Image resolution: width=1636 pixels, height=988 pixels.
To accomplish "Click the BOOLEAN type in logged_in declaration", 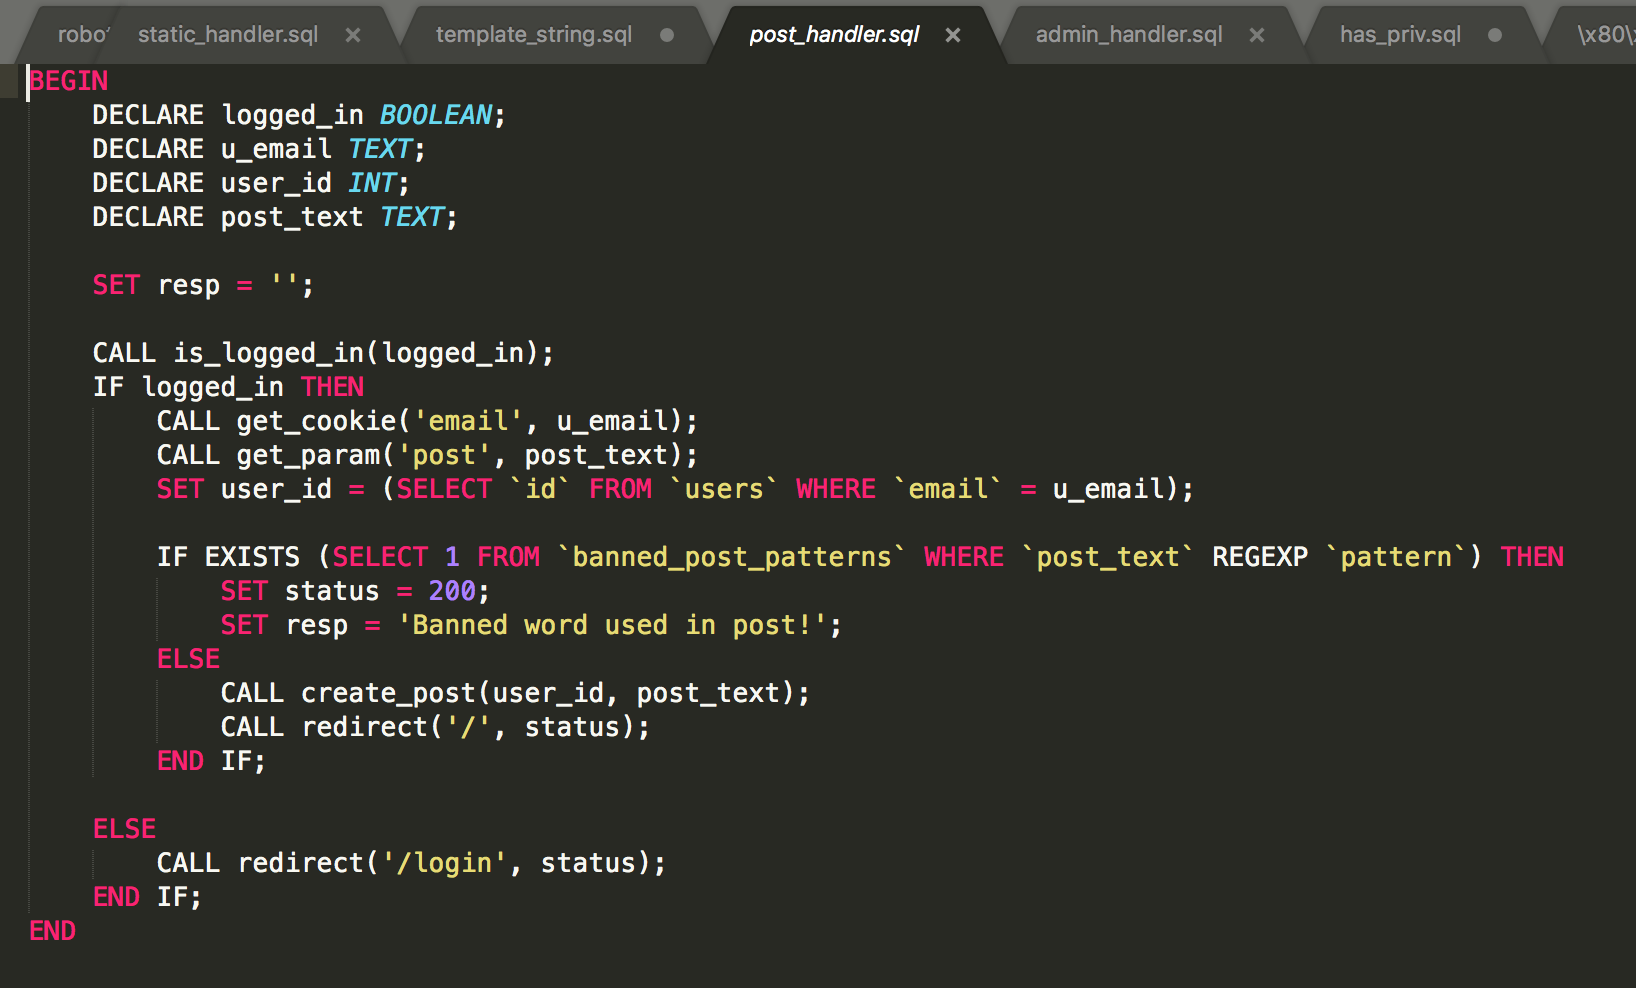I will (435, 115).
